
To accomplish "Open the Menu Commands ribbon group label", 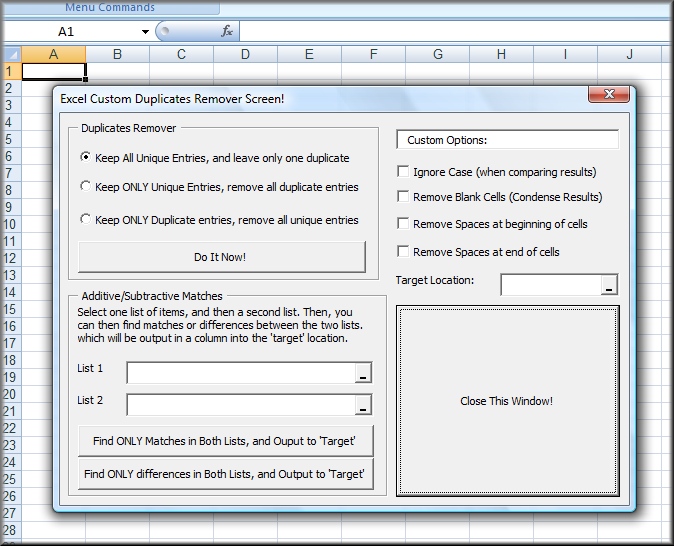I will [x=110, y=7].
